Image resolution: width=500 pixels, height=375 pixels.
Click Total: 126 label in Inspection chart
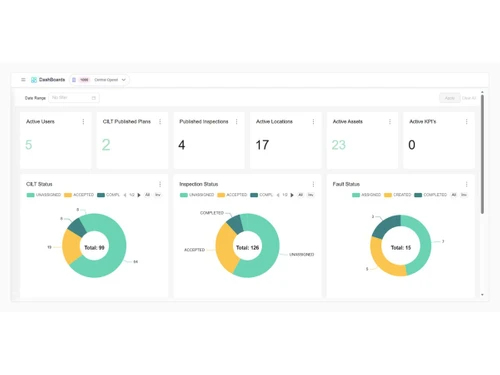click(x=247, y=248)
